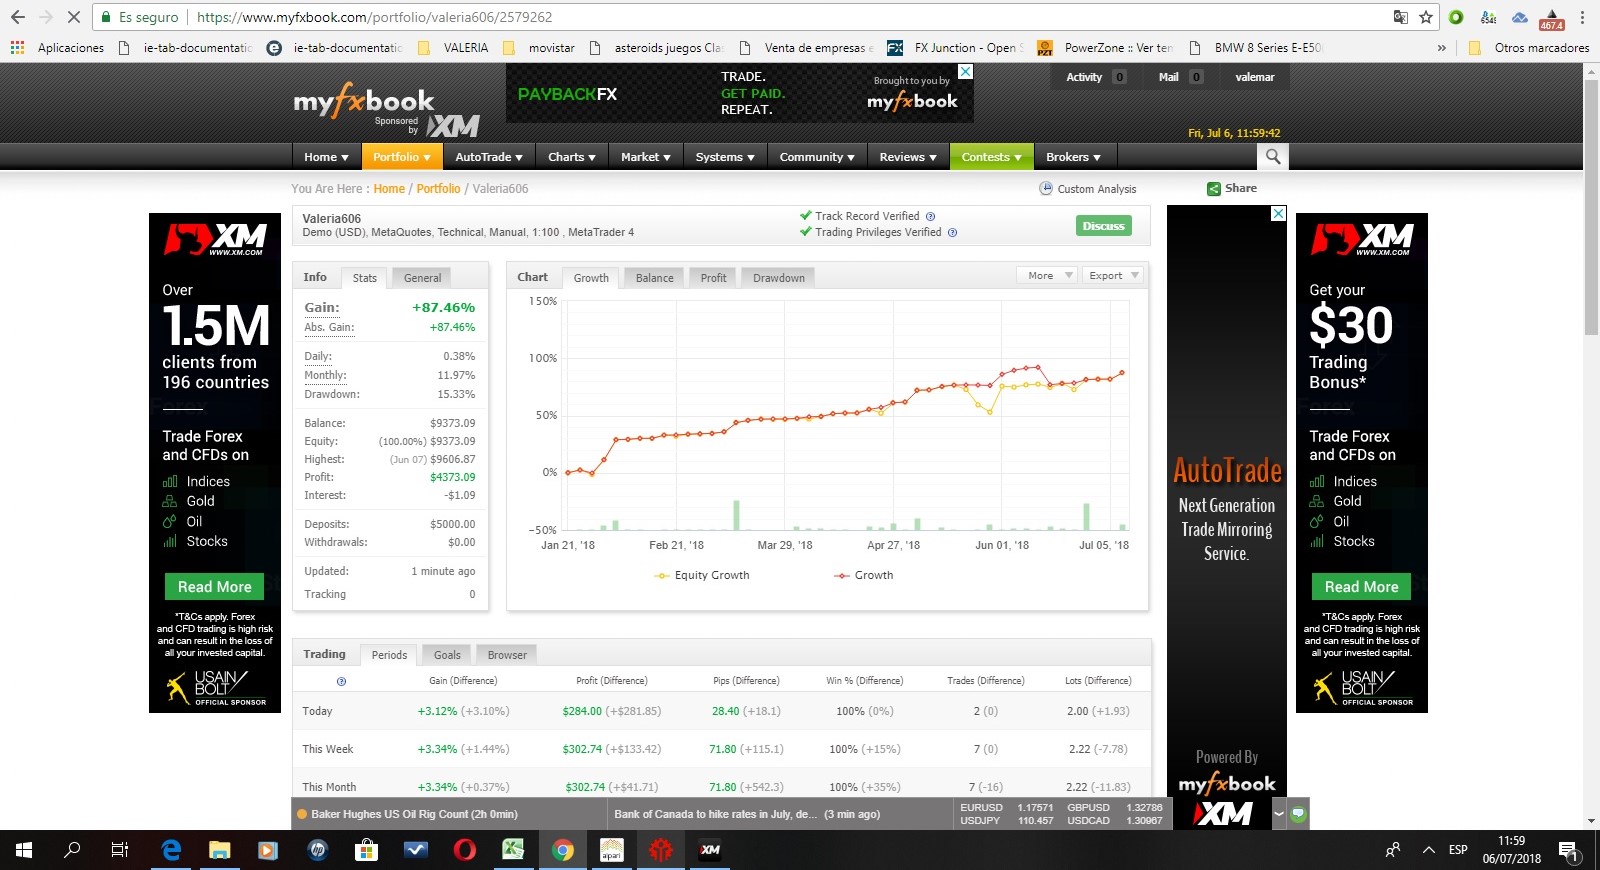Image resolution: width=1600 pixels, height=870 pixels.
Task: Open the Home dropdown menu
Action: tap(326, 157)
